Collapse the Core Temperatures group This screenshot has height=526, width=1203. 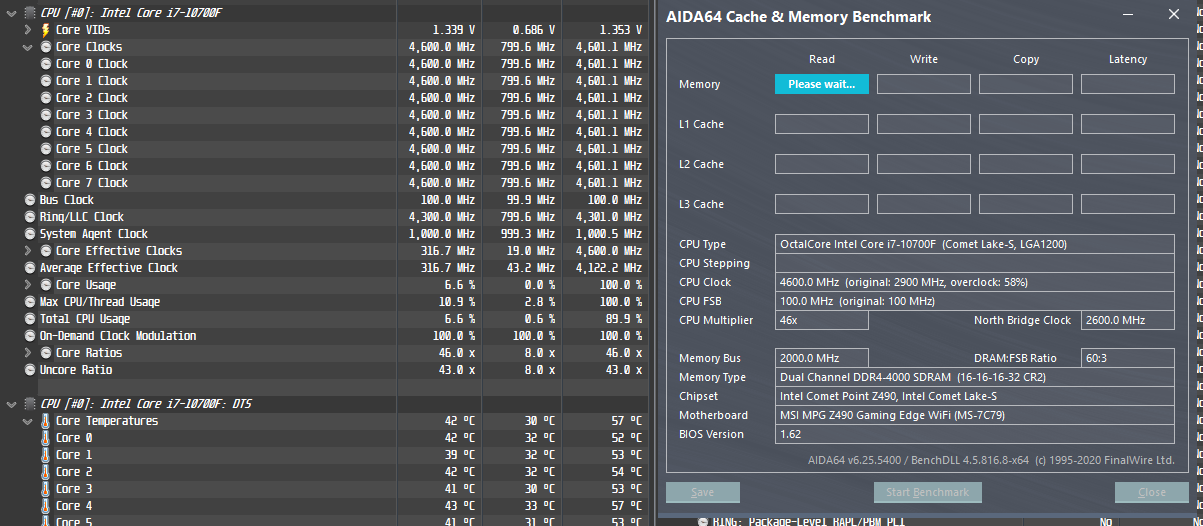point(28,421)
